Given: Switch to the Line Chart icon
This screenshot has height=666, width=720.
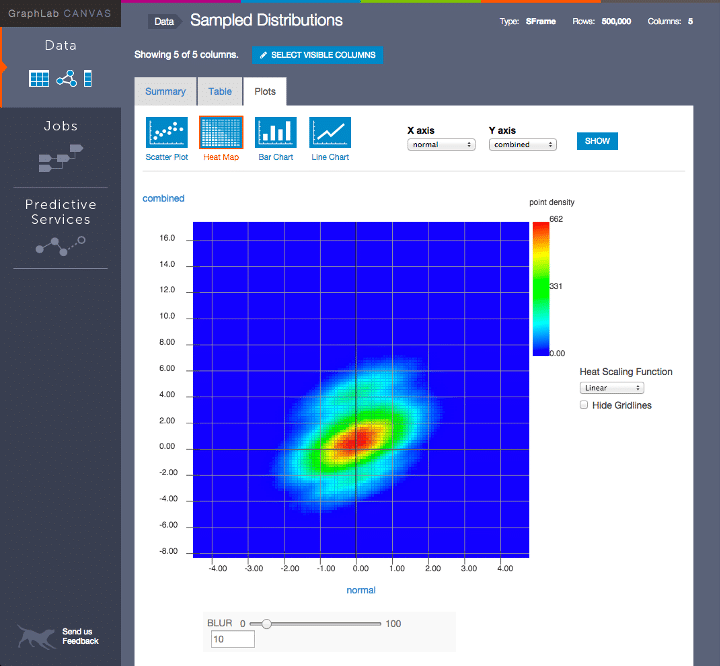Looking at the screenshot, I should tap(330, 133).
